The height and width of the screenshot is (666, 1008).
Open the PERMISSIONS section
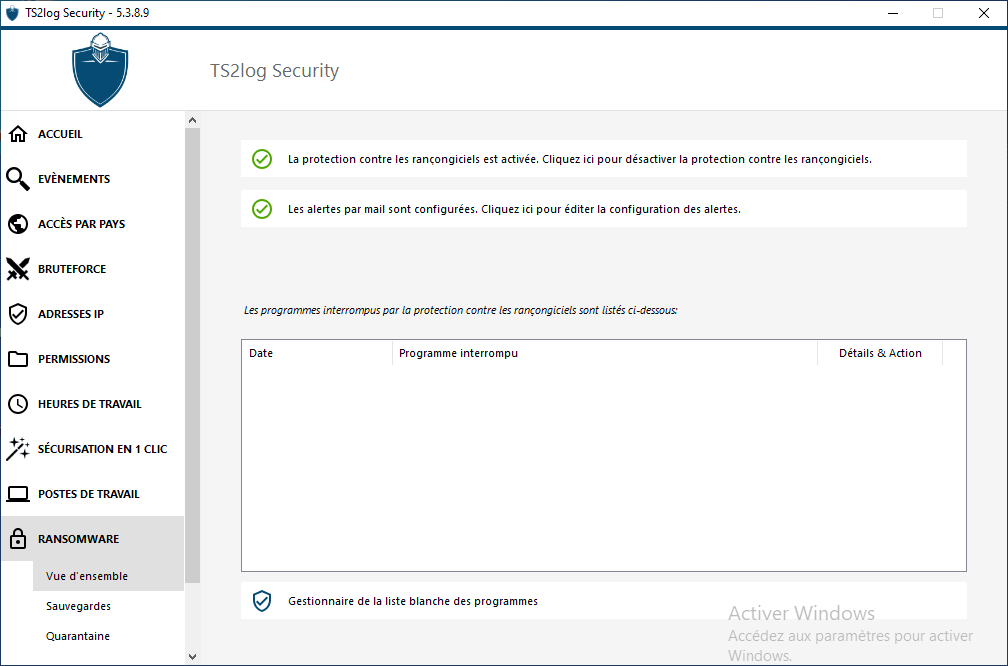[x=93, y=359]
